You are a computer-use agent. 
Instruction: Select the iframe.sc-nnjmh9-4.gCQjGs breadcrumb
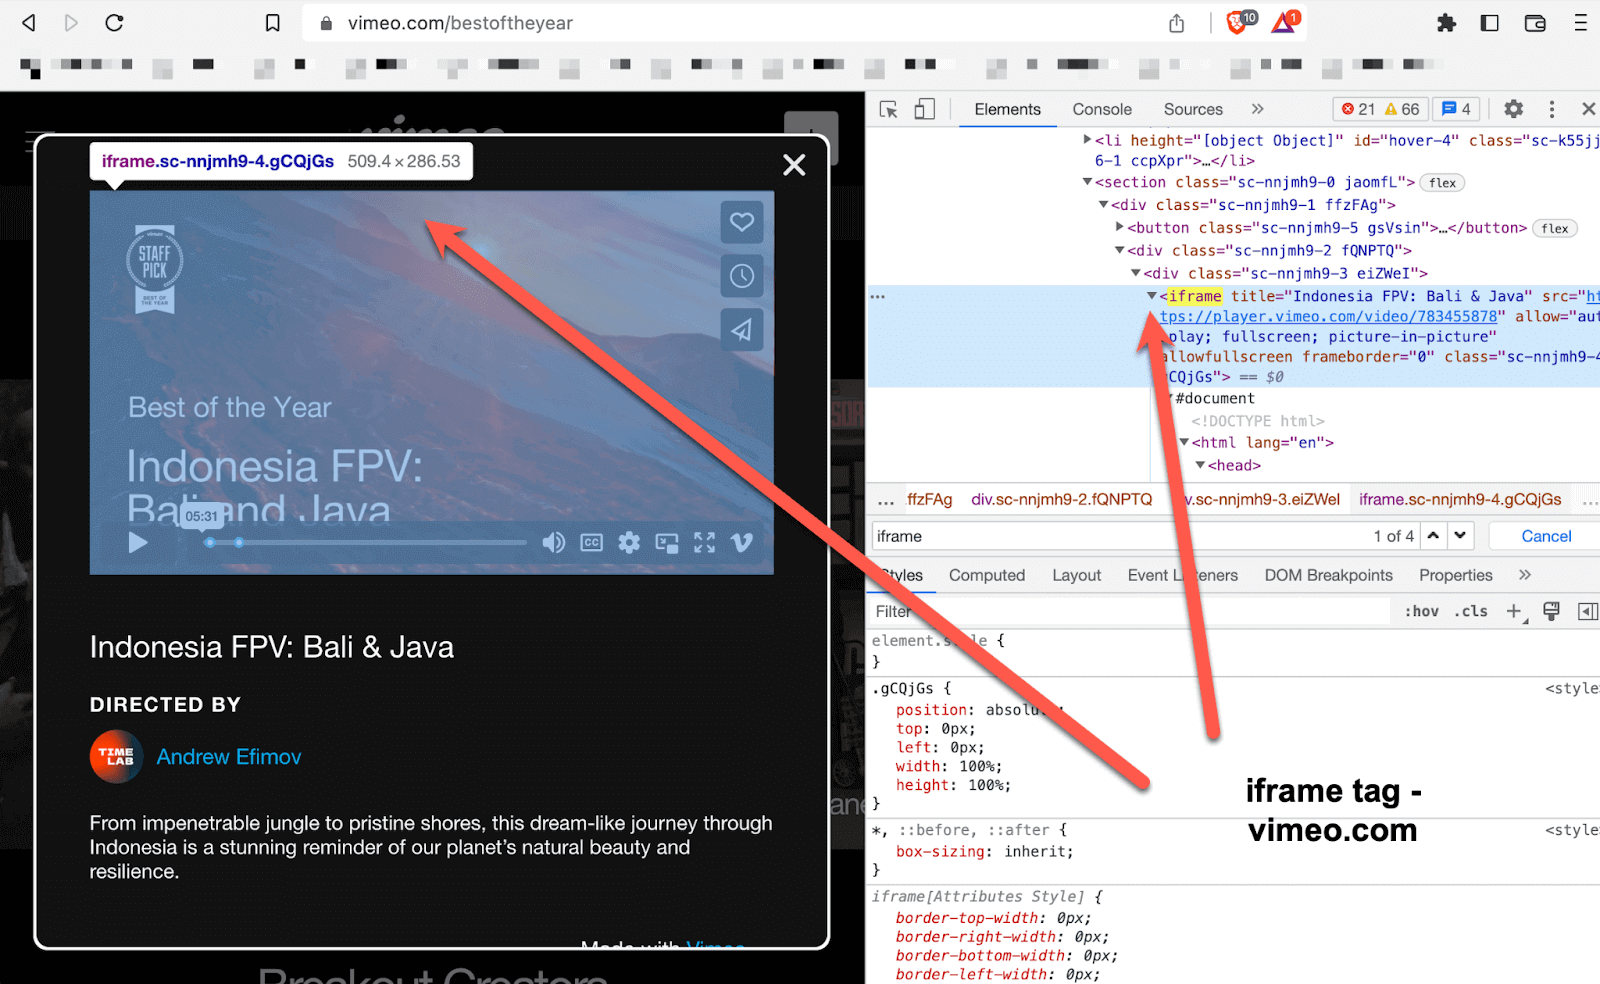pos(1460,499)
